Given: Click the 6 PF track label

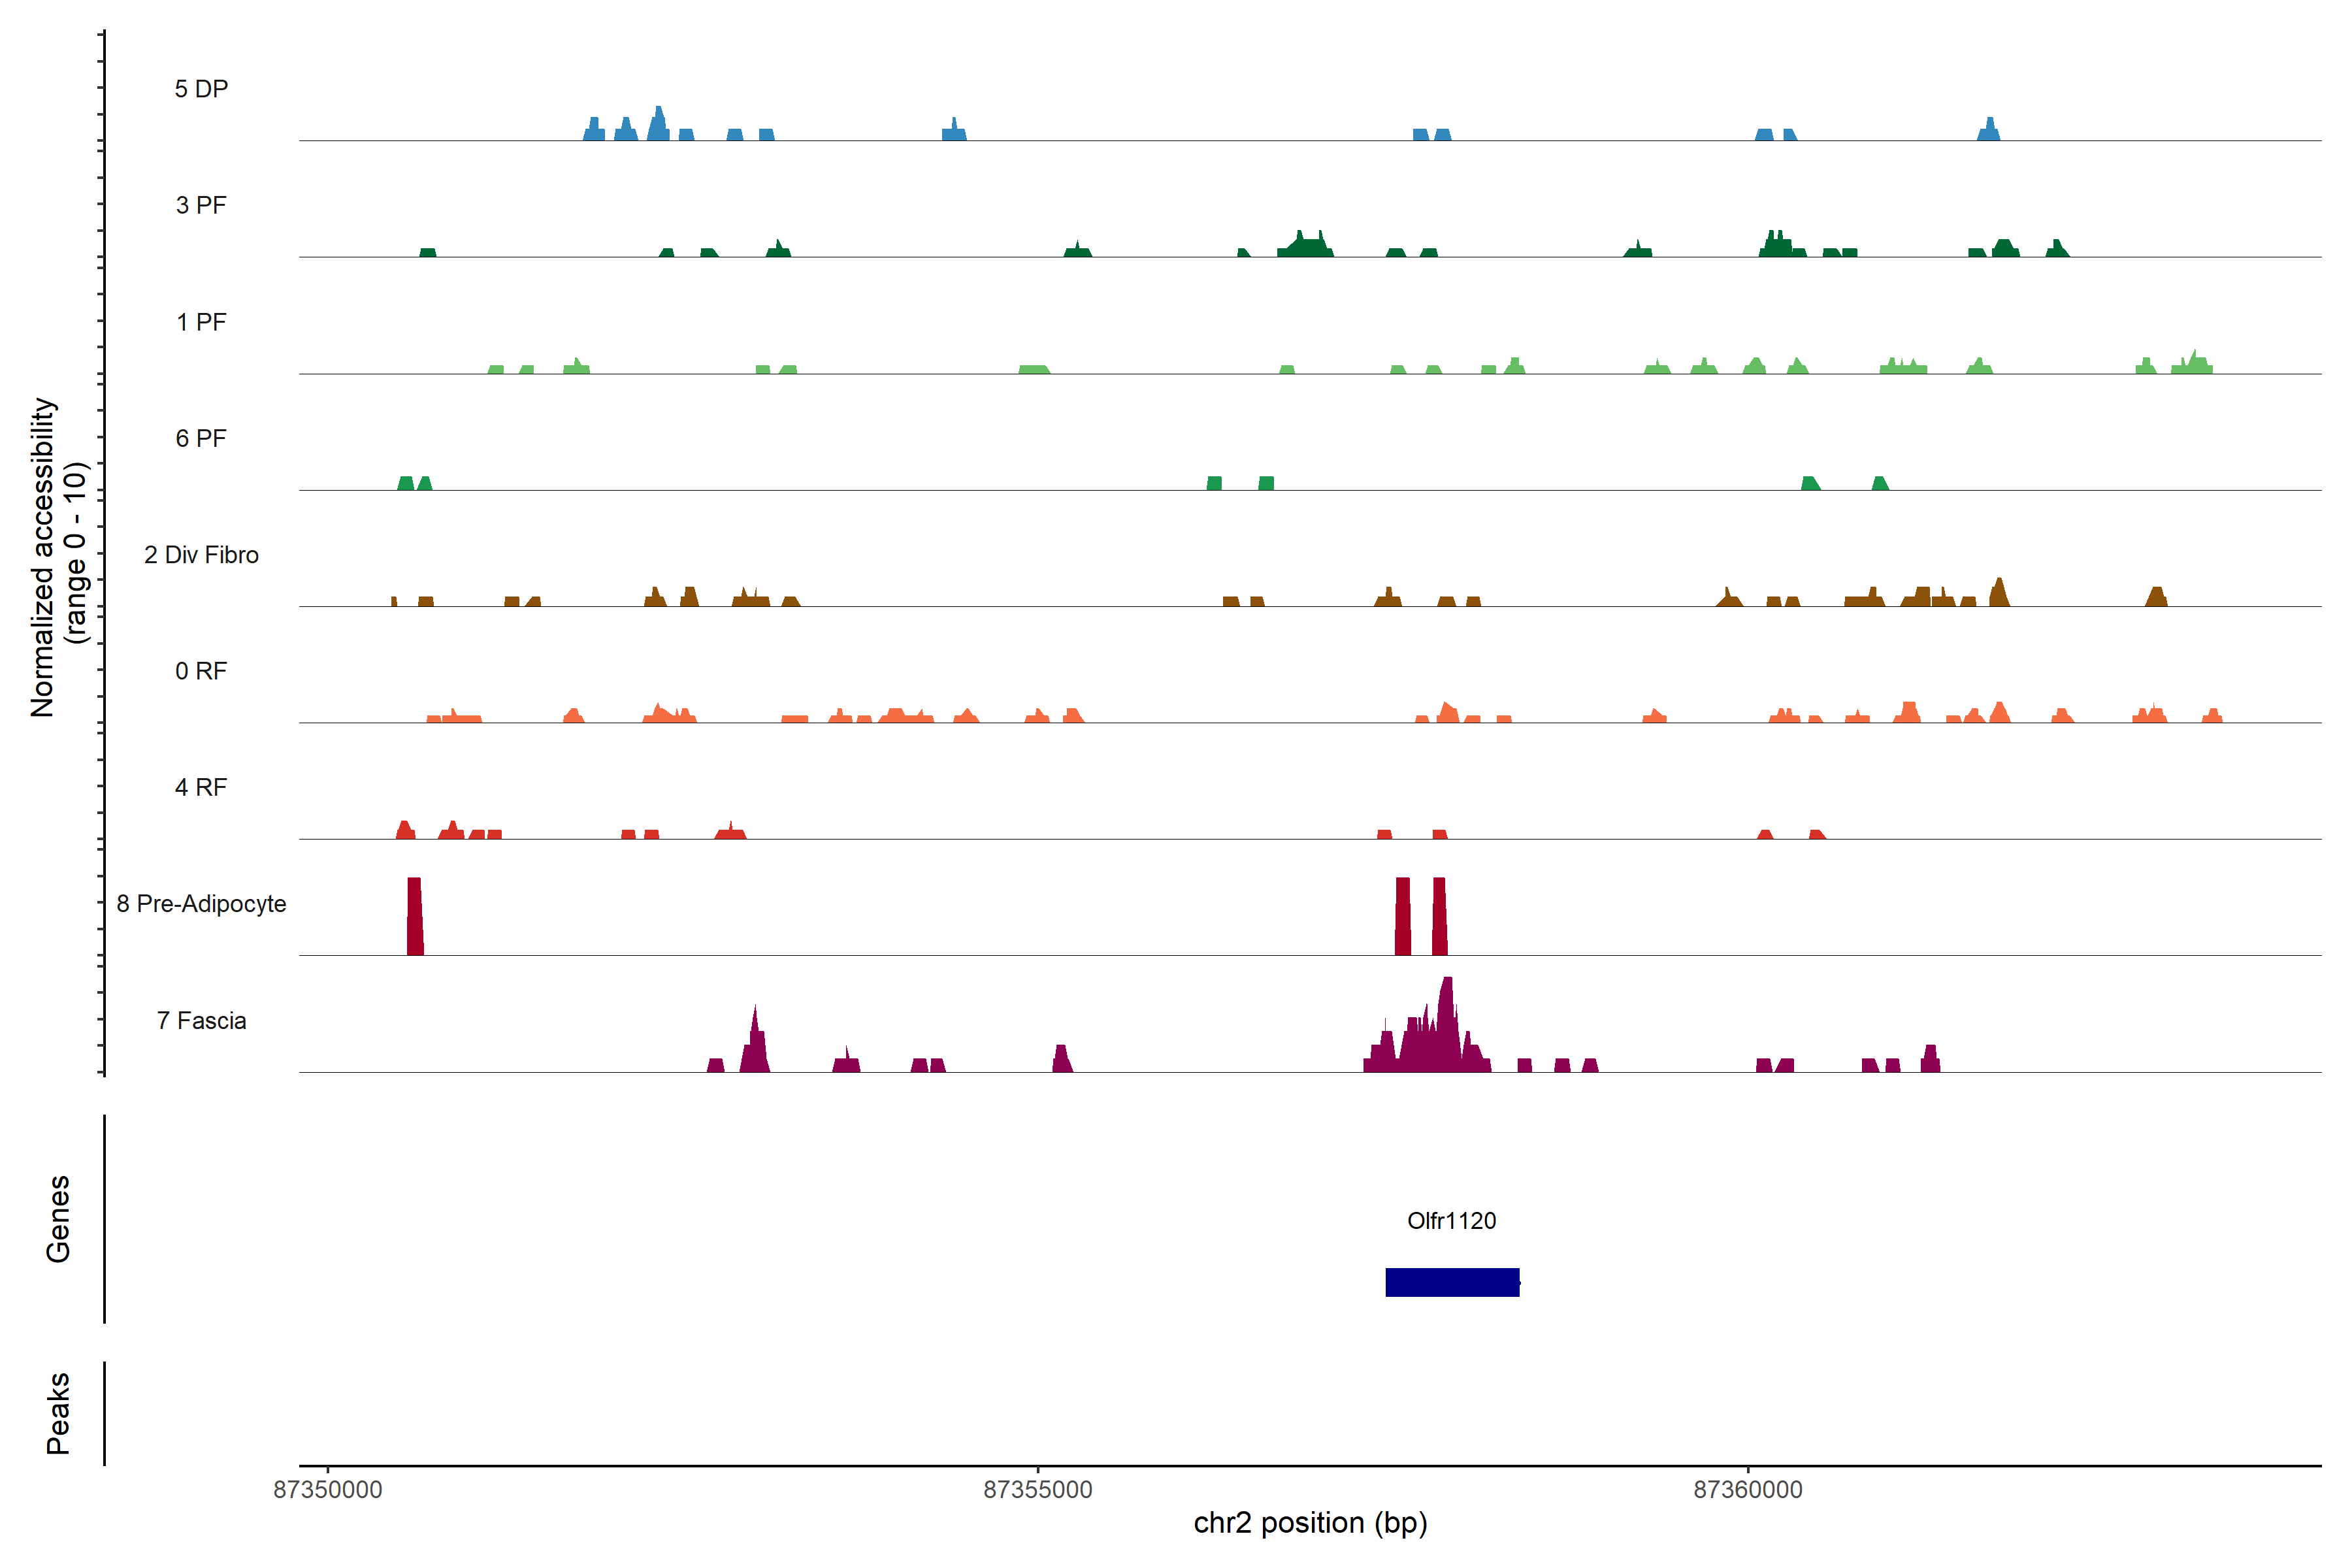Looking at the screenshot, I should pyautogui.click(x=201, y=438).
